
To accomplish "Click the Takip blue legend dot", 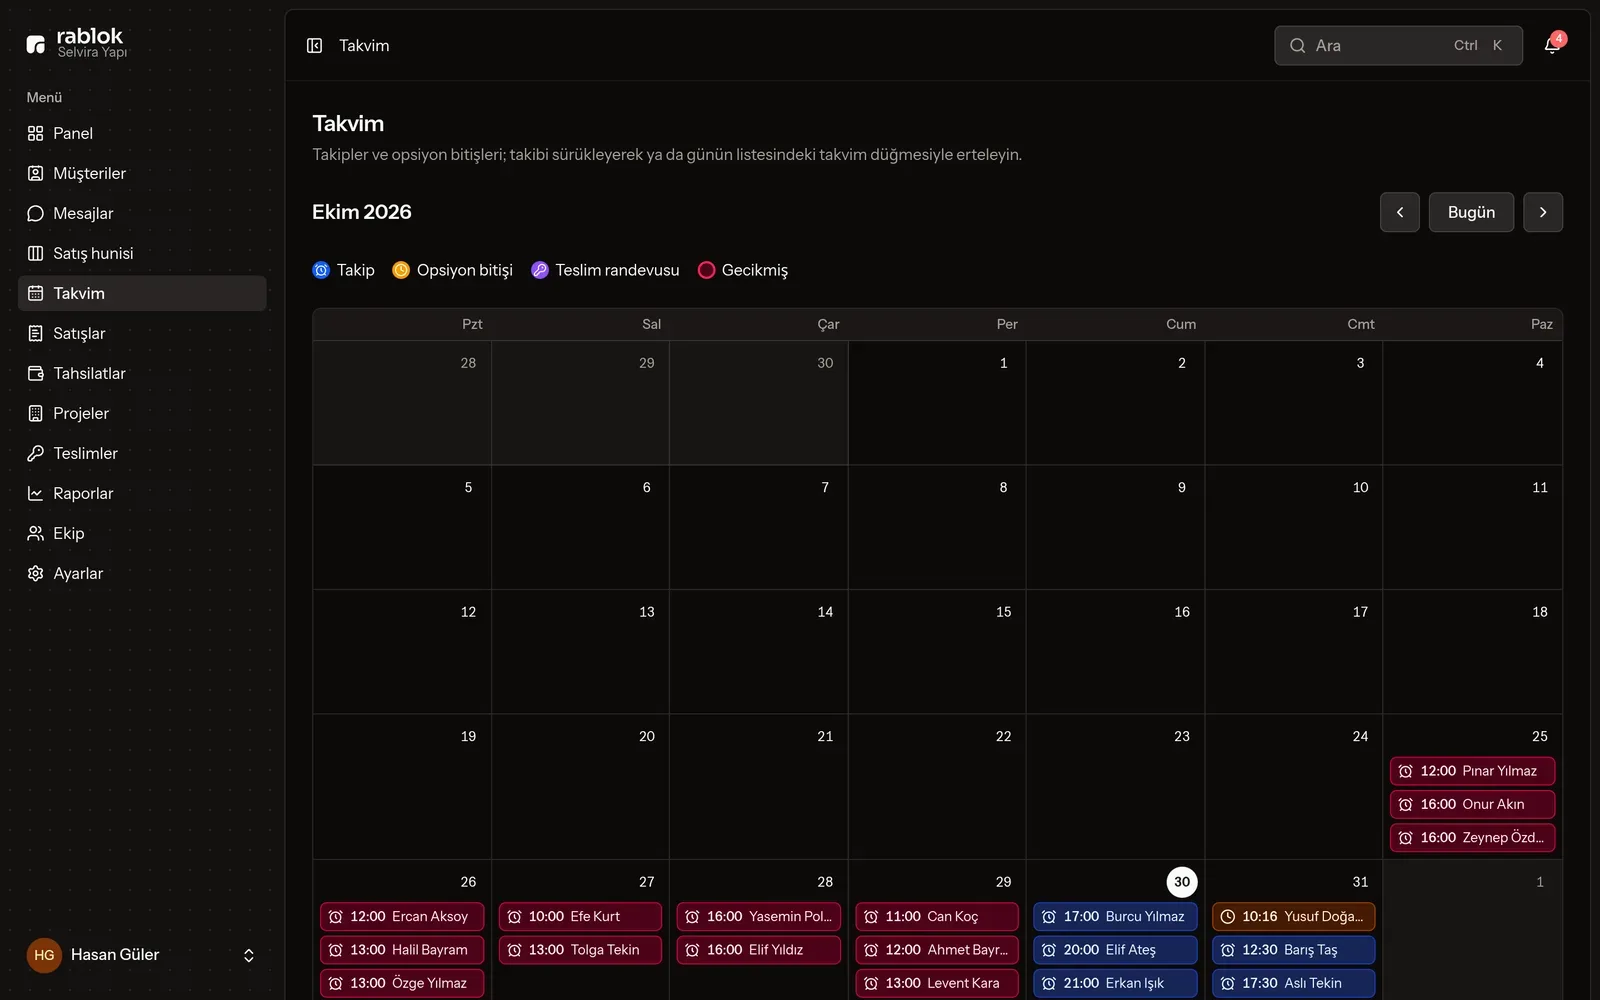I will (321, 270).
